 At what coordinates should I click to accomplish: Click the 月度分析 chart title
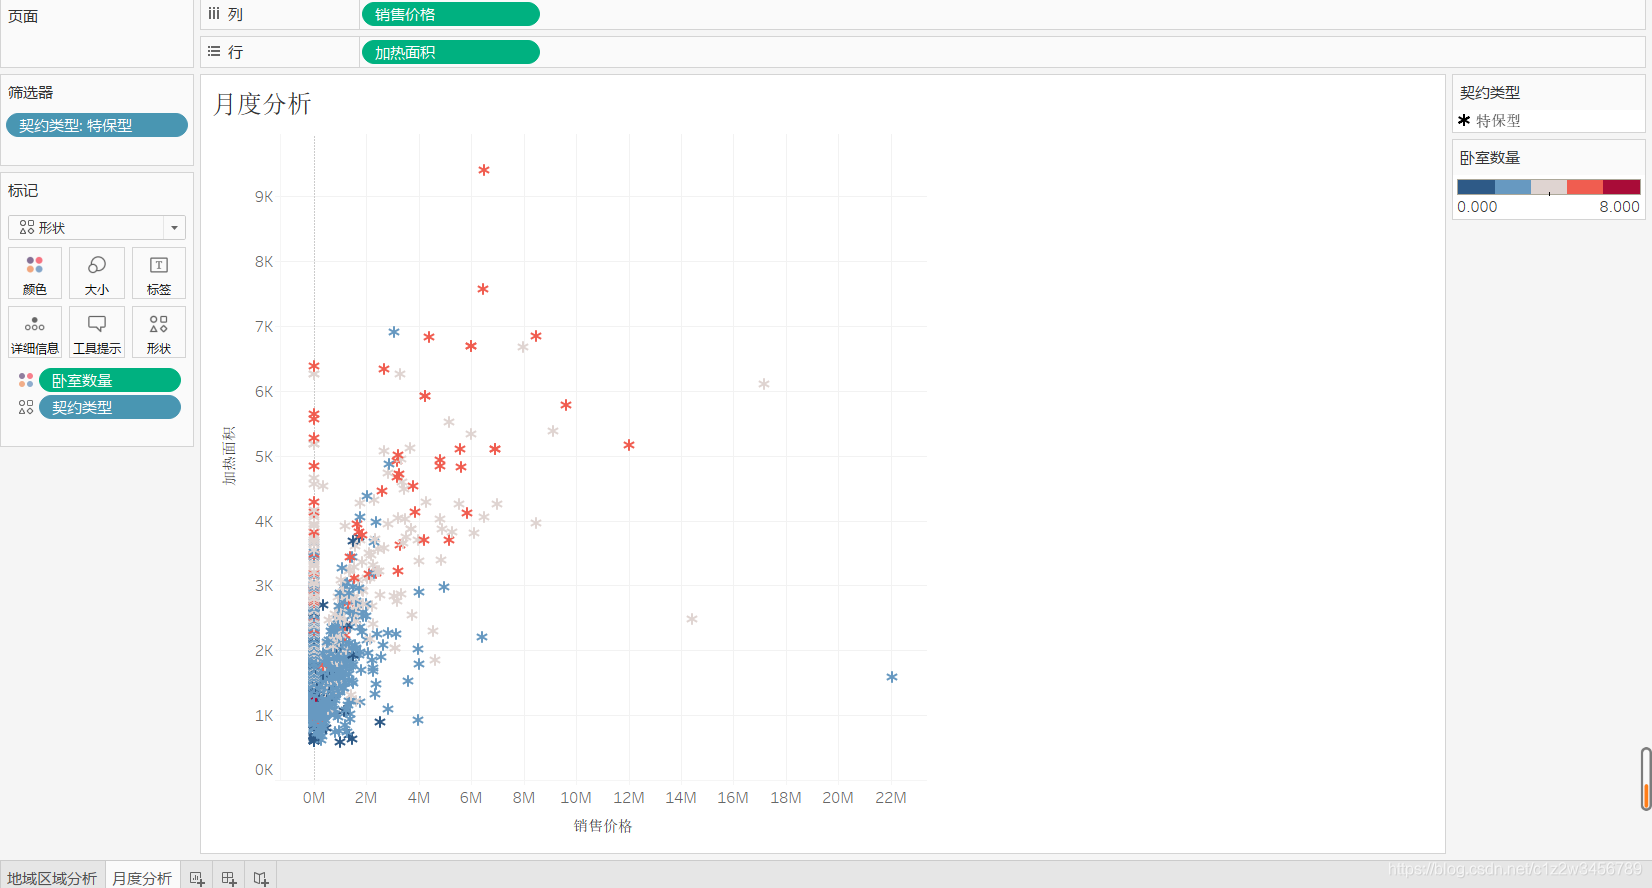pyautogui.click(x=262, y=104)
